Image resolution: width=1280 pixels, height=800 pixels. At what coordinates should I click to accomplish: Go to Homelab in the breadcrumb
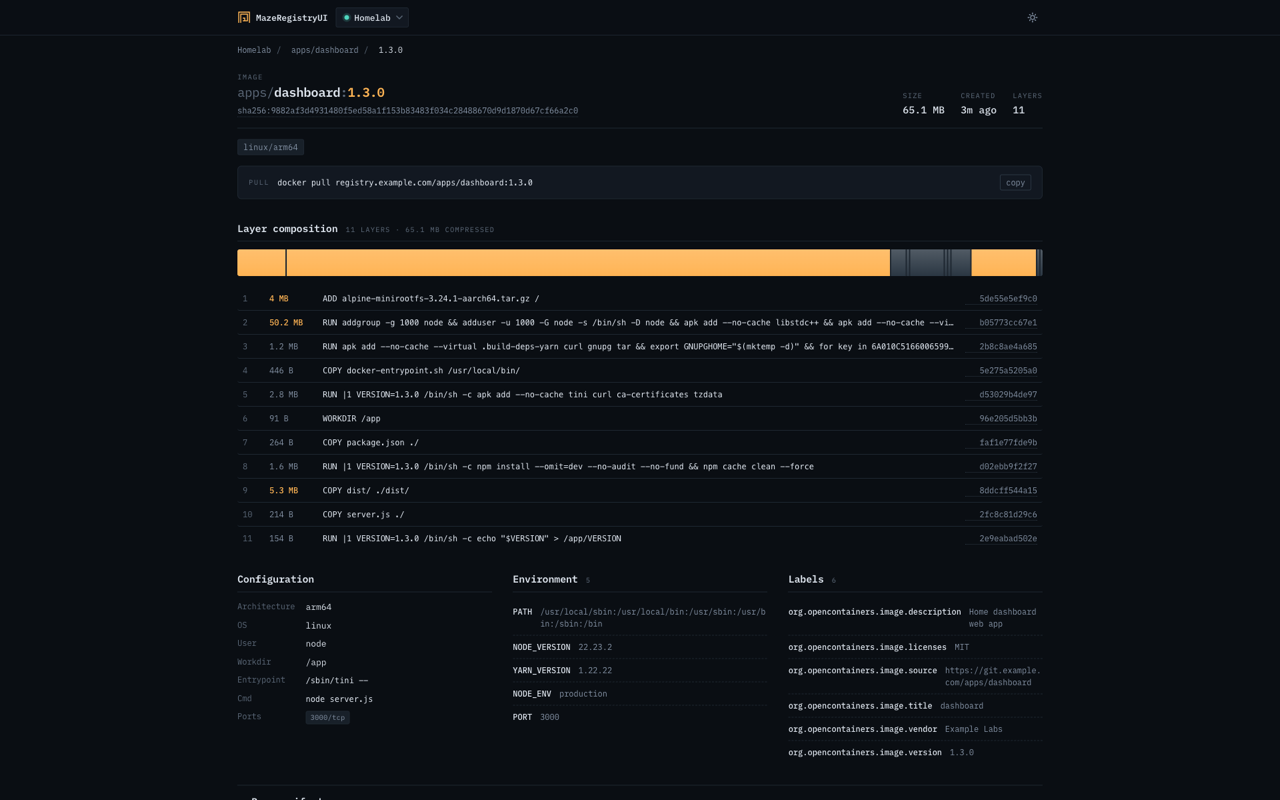click(254, 50)
